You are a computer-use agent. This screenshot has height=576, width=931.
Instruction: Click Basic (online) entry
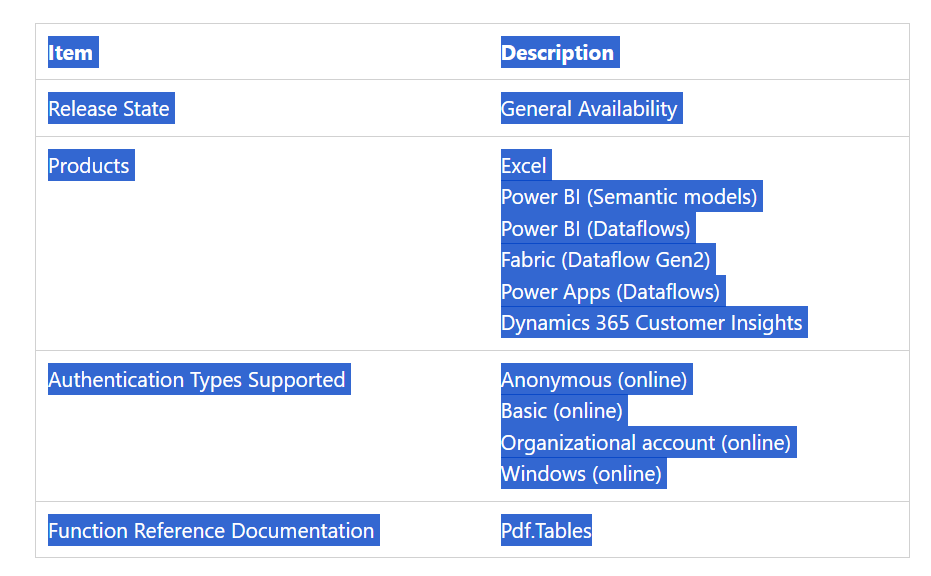point(562,411)
